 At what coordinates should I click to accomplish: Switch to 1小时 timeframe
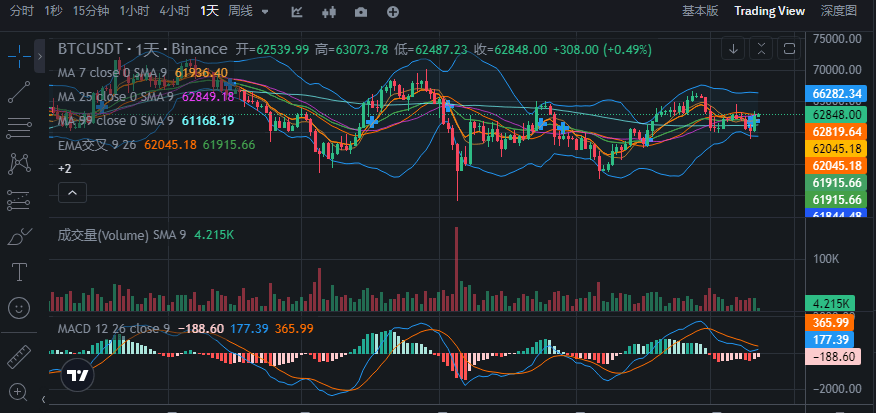click(x=134, y=11)
